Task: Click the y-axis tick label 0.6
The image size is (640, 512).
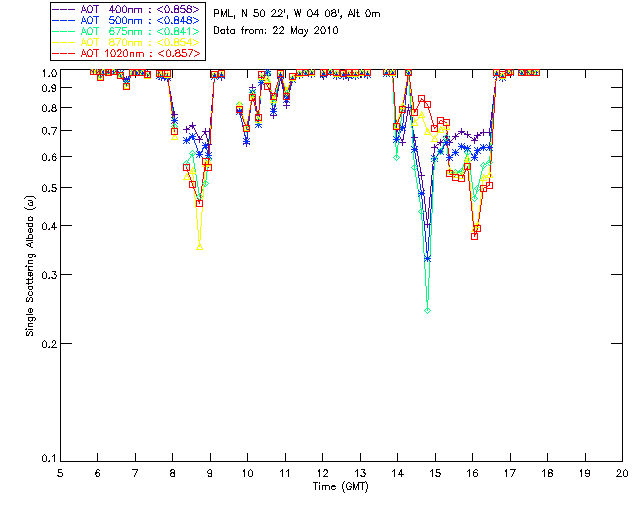Action: tap(49, 157)
